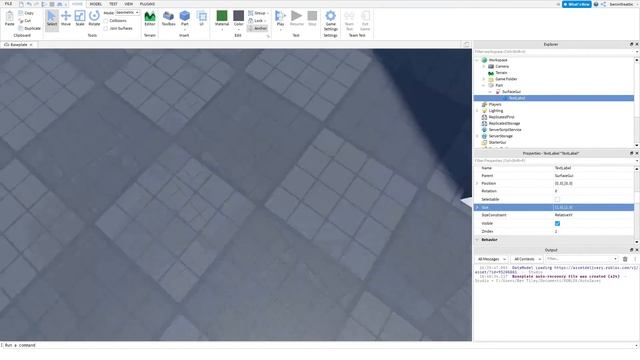Image resolution: width=640 pixels, height=360 pixels.
Task: Open the UI insert tool
Action: click(x=202, y=19)
